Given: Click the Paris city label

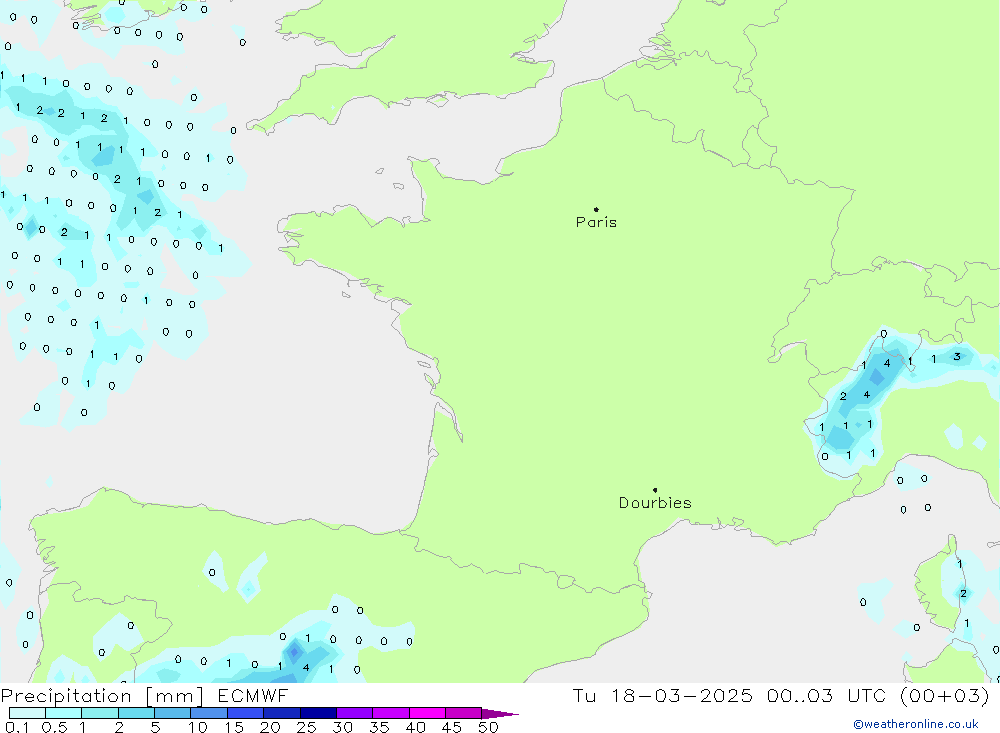Looking at the screenshot, I should 596,222.
